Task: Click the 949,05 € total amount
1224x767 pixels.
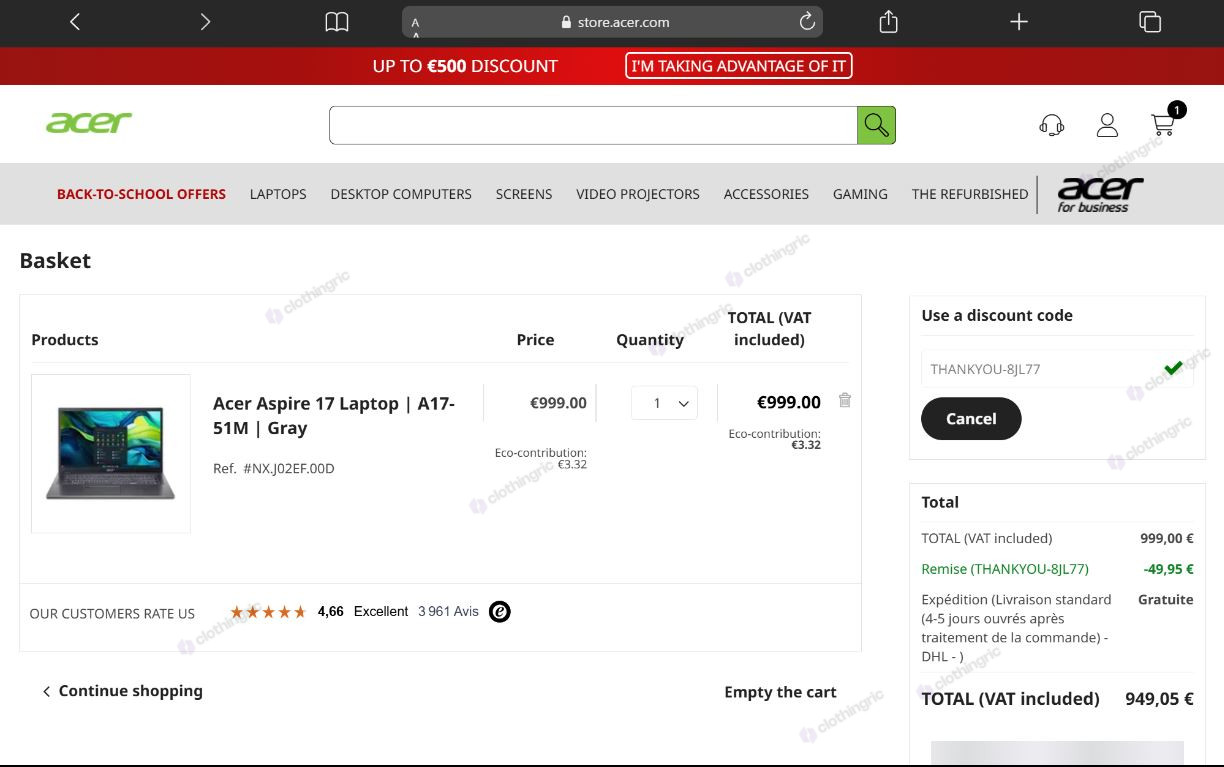Action: click(x=1159, y=699)
